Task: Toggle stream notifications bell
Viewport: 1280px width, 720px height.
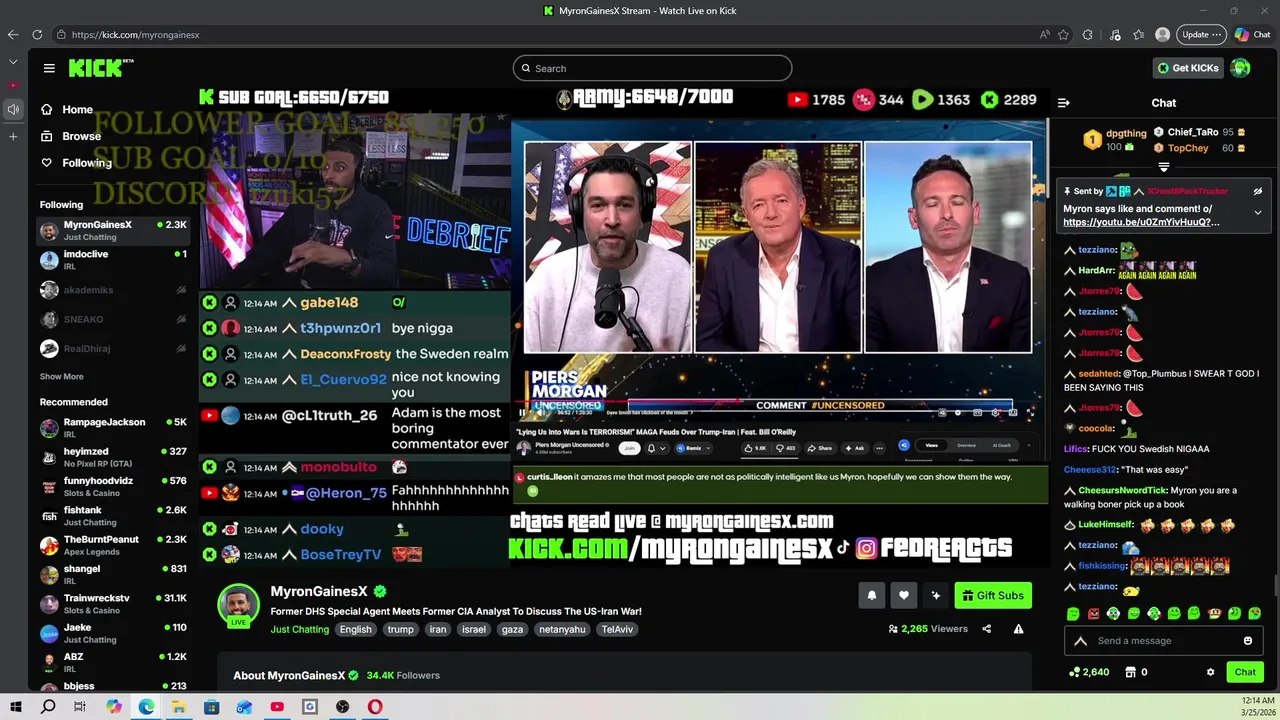Action: 872,595
